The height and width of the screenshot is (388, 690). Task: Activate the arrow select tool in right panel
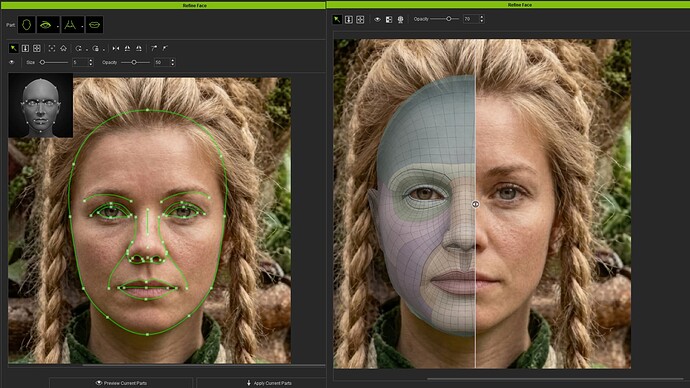coord(337,19)
